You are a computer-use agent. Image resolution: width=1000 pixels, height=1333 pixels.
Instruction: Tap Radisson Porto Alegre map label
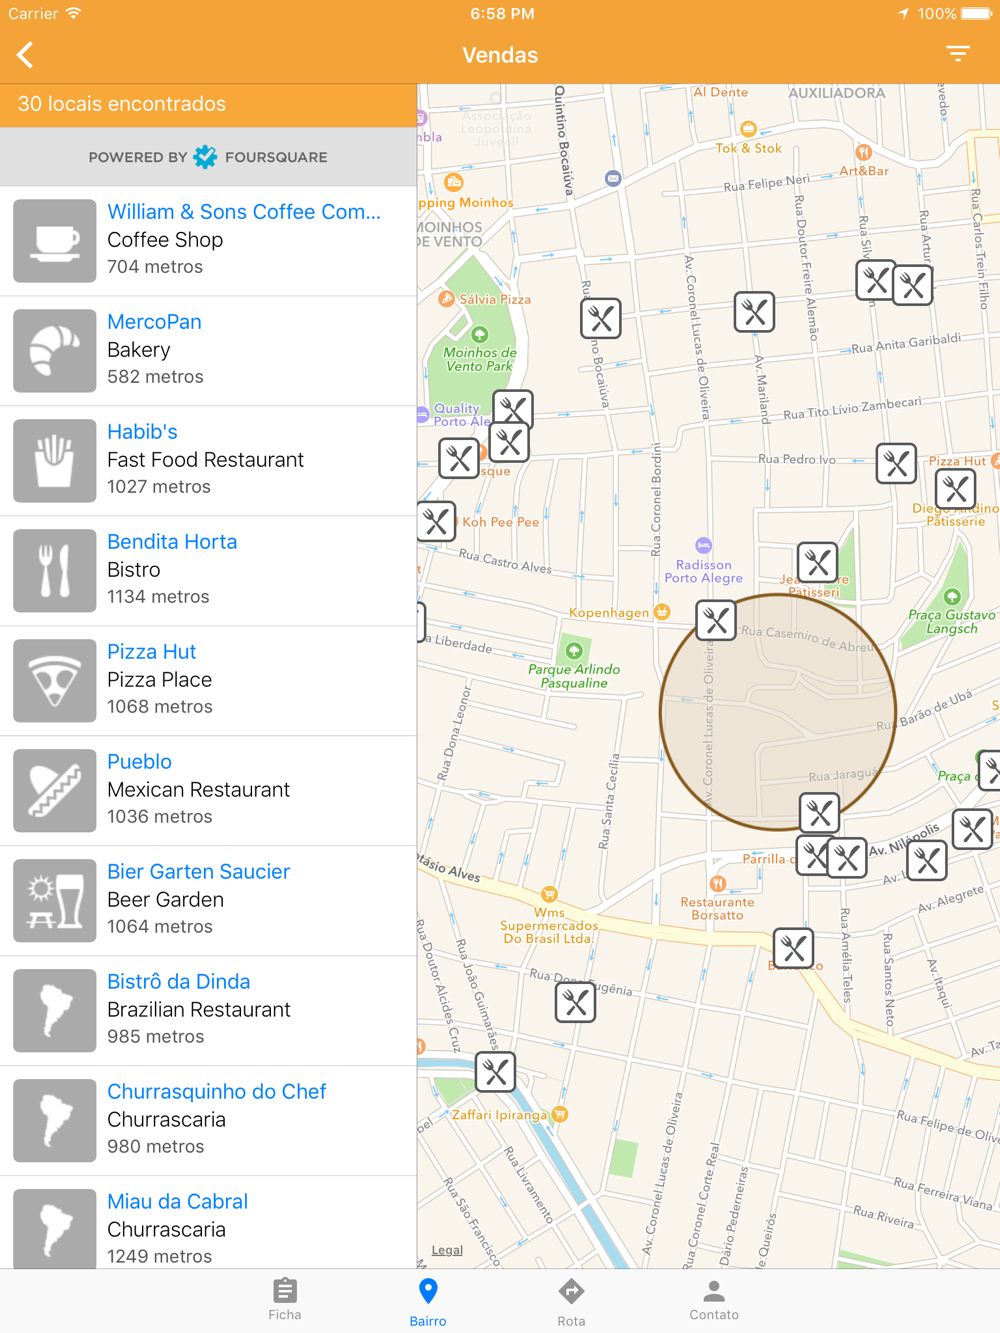(x=704, y=571)
